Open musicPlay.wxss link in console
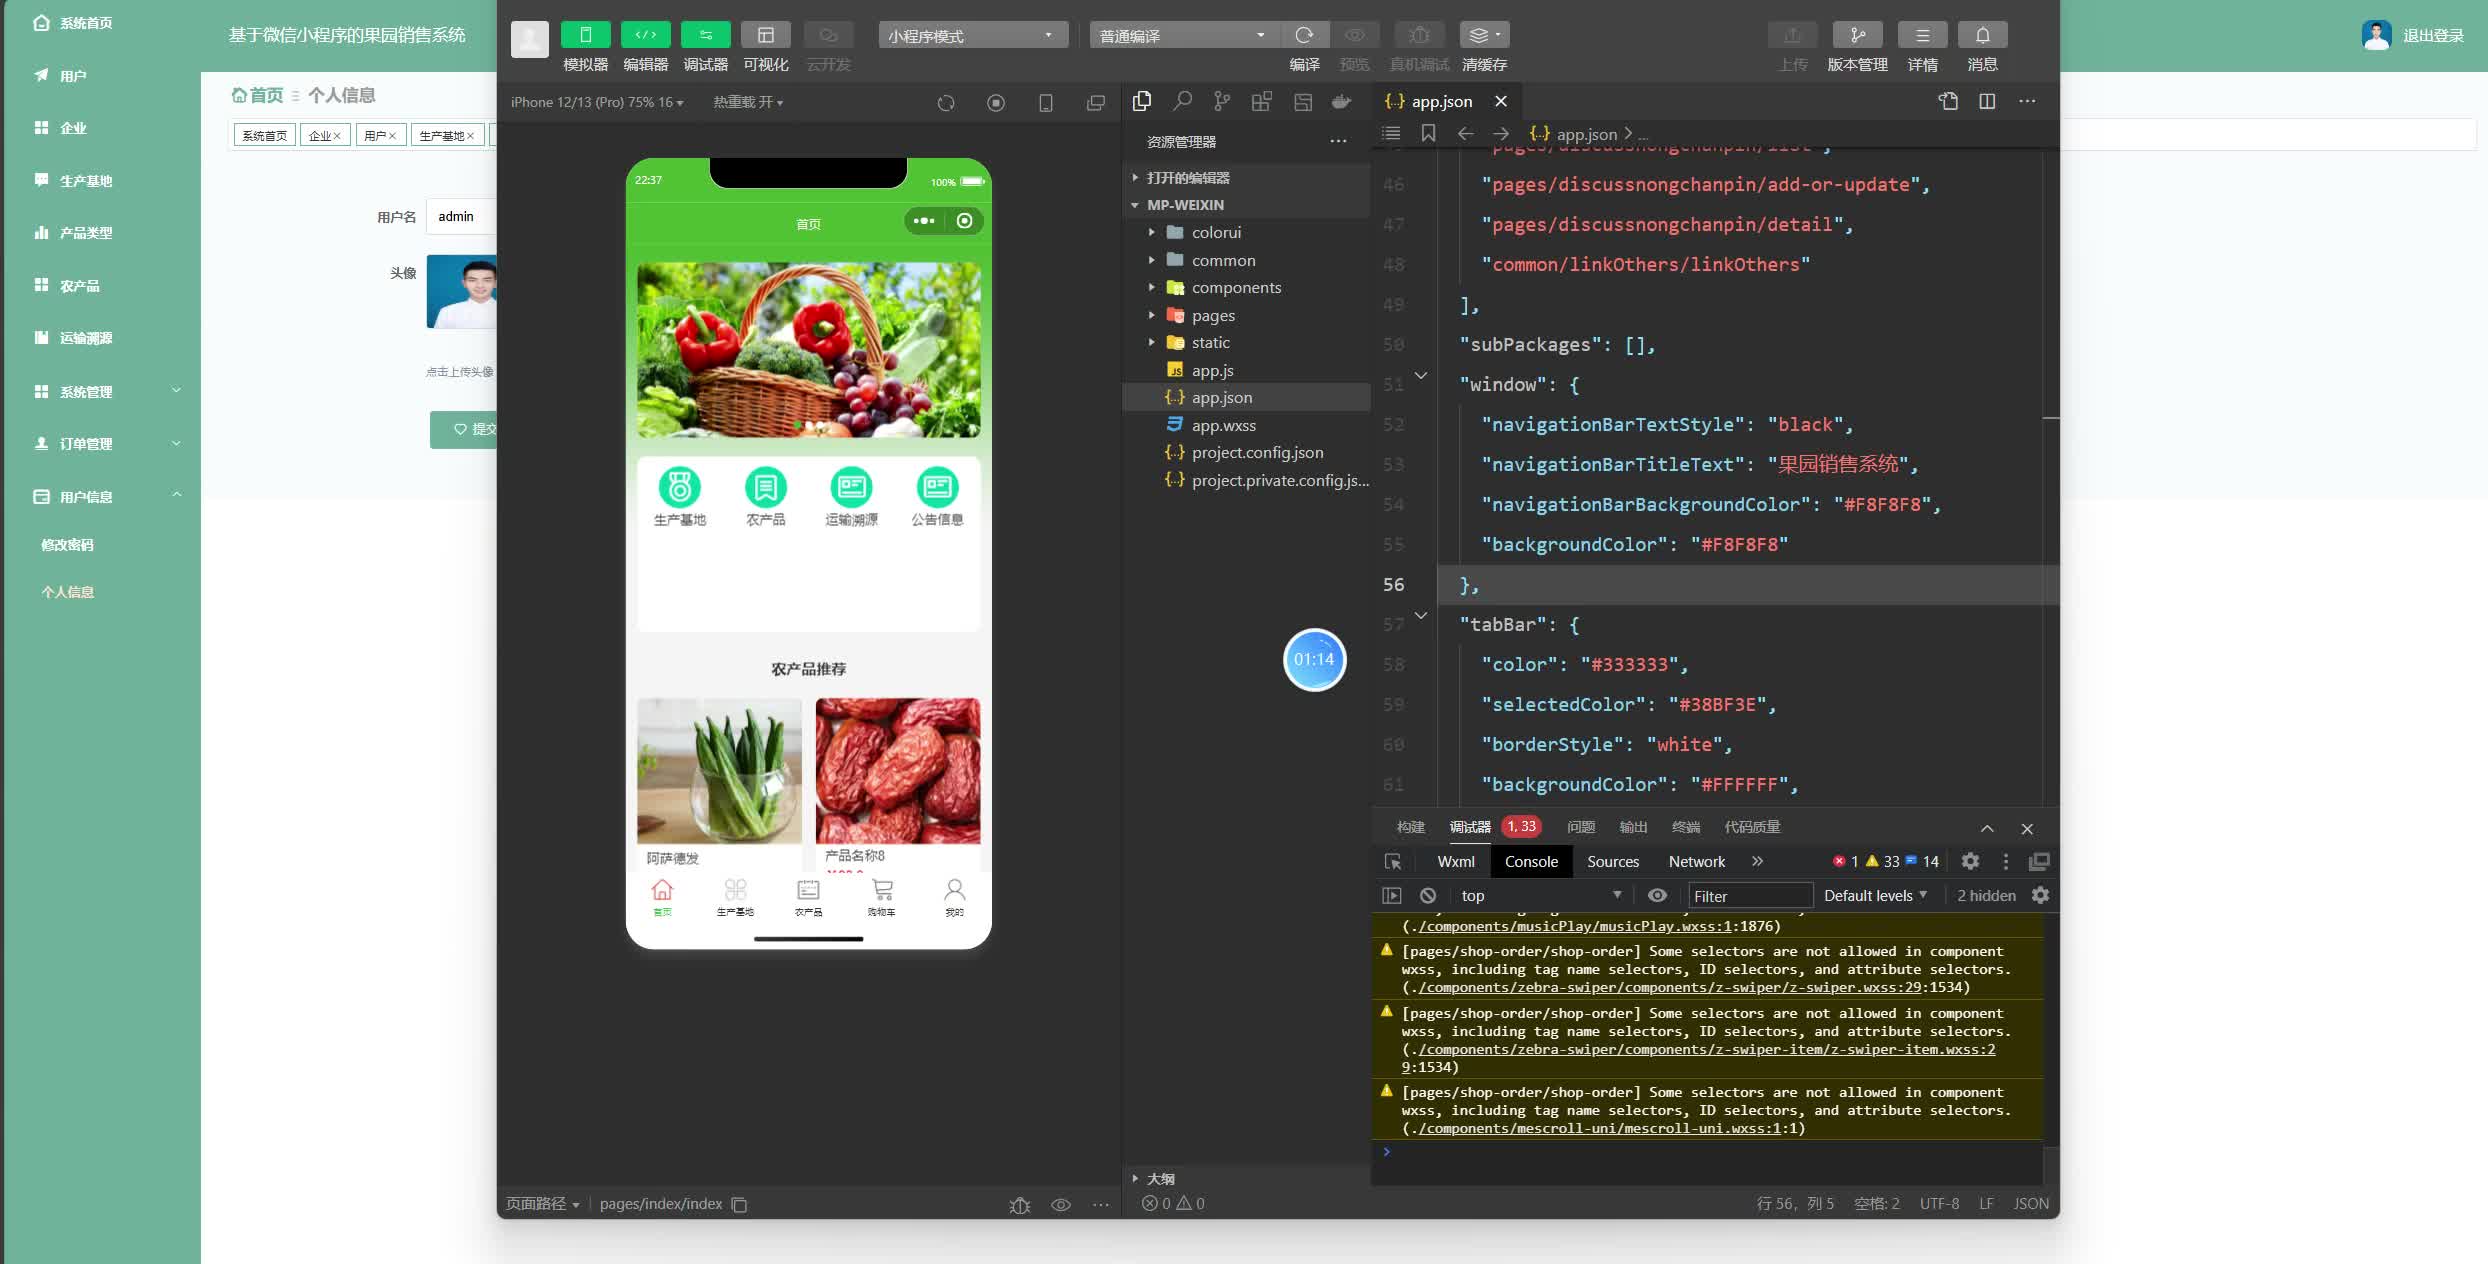 pyautogui.click(x=1574, y=926)
